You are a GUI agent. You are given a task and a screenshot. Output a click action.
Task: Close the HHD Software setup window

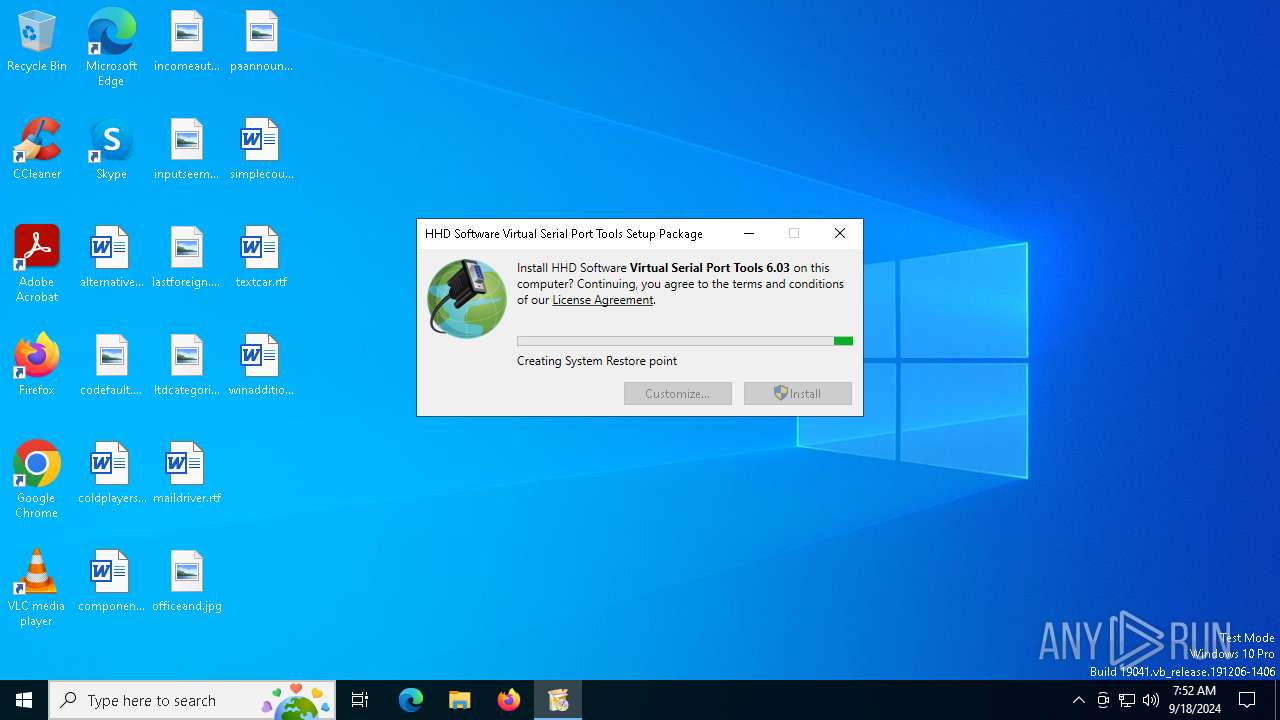click(840, 233)
